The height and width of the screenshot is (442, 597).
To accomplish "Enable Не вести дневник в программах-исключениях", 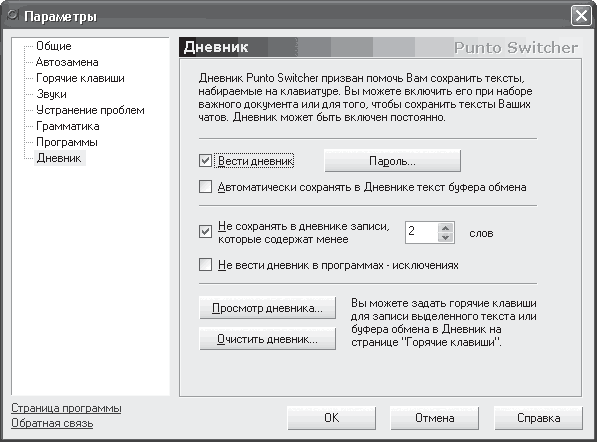I will 205,265.
